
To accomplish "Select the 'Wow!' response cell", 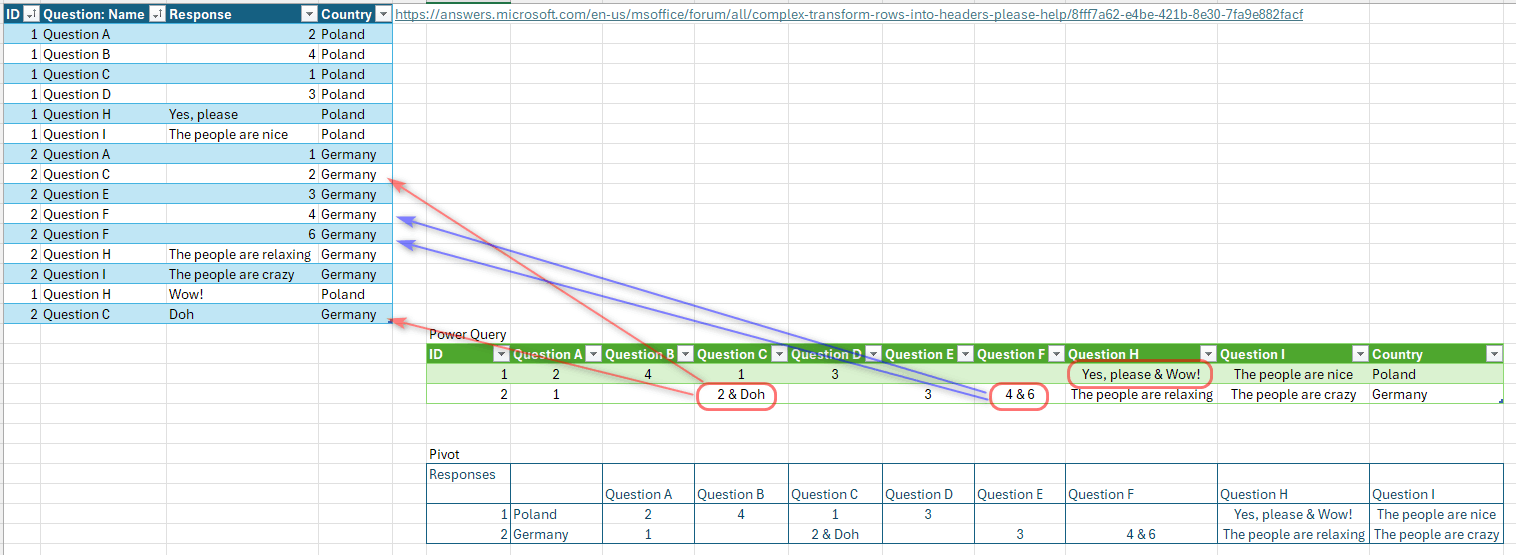I will point(186,294).
